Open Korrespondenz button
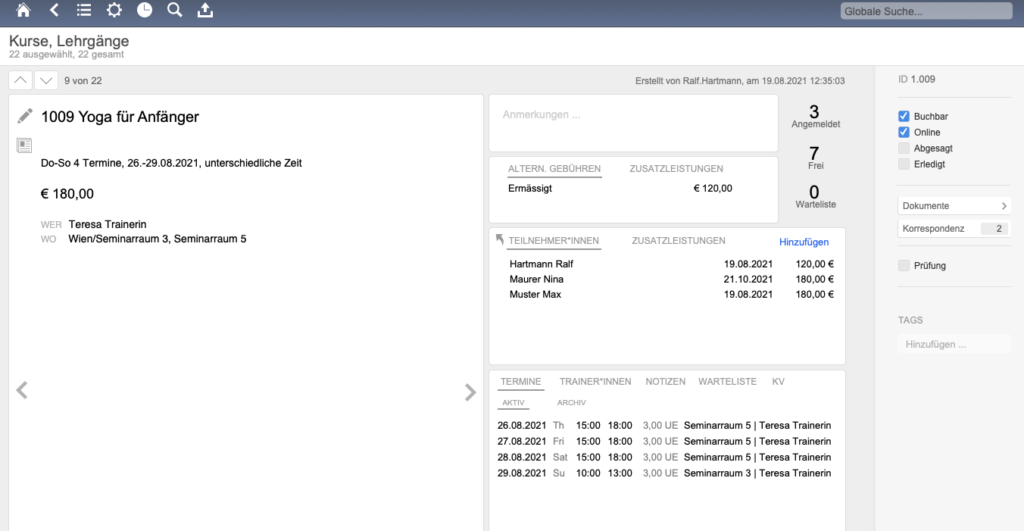Viewport: 1024px width, 531px height. [x=954, y=229]
